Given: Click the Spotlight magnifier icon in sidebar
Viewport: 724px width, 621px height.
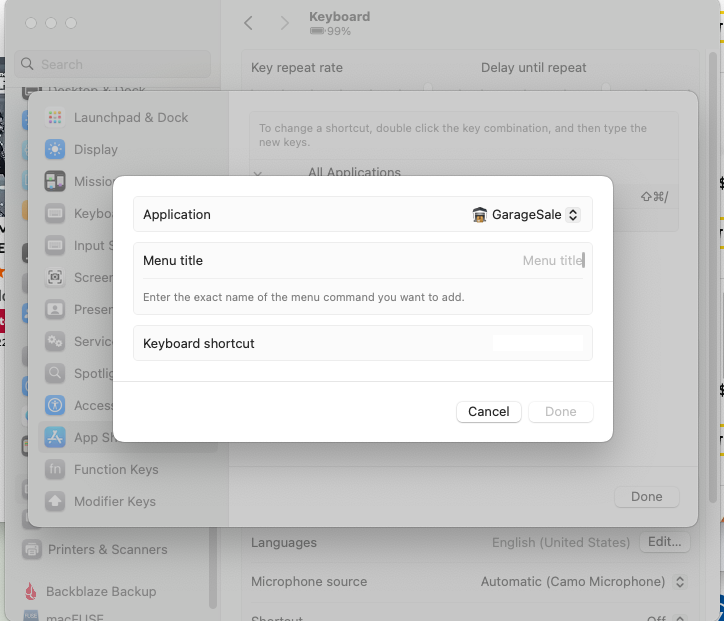Looking at the screenshot, I should (x=55, y=374).
